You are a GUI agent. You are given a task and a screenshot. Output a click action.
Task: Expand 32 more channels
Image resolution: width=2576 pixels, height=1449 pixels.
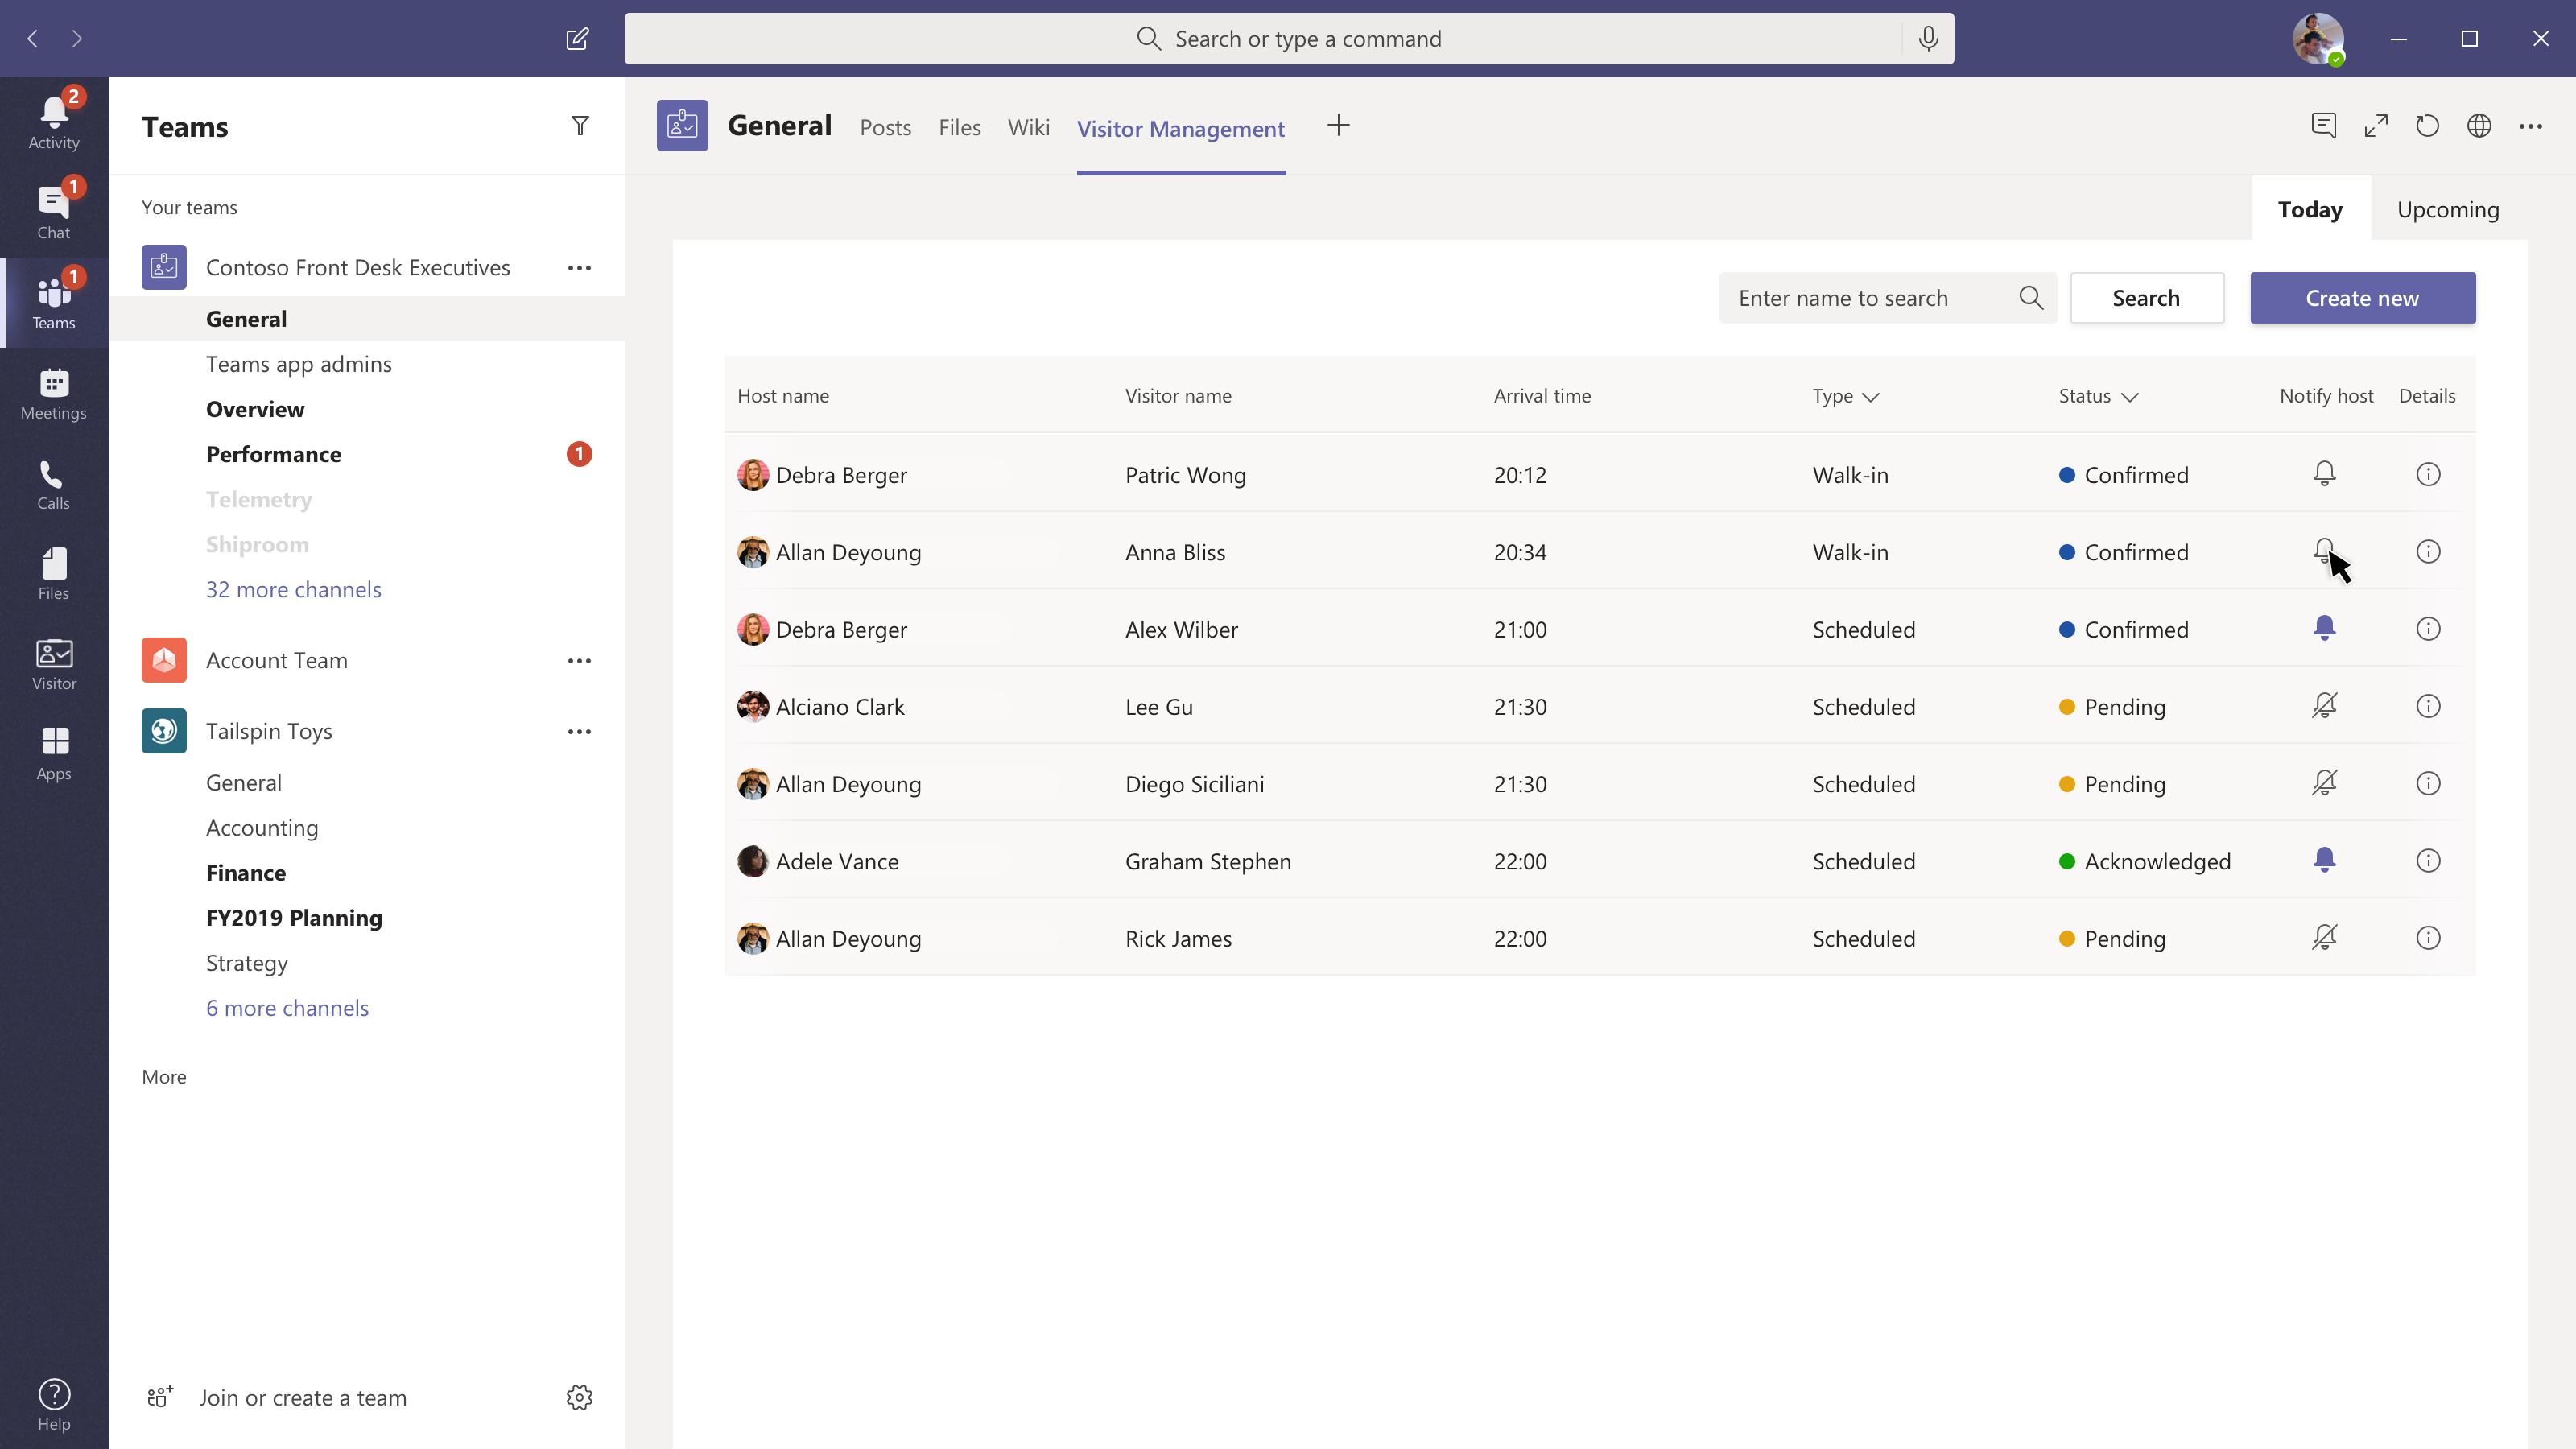(293, 589)
